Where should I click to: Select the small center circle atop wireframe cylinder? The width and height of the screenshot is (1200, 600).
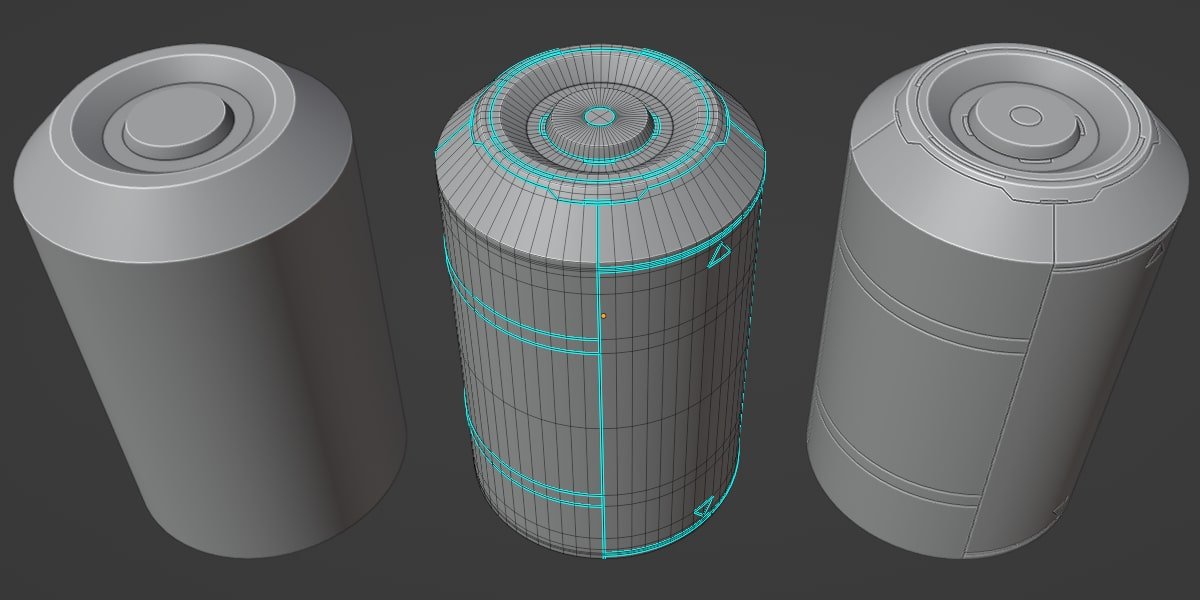click(598, 116)
